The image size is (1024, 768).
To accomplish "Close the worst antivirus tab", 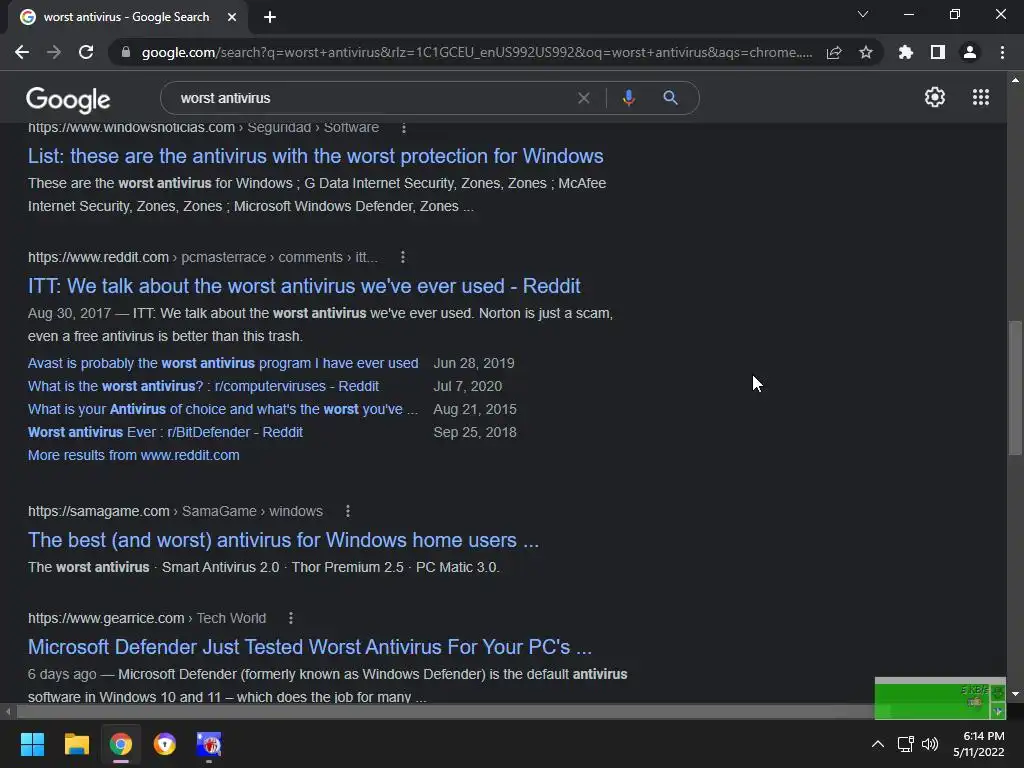I will [232, 17].
